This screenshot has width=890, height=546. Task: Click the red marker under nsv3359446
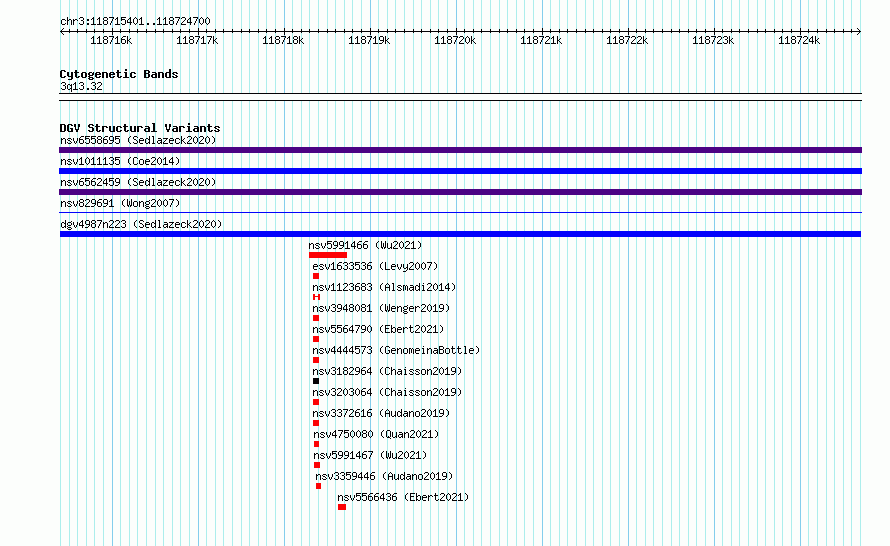click(318, 486)
